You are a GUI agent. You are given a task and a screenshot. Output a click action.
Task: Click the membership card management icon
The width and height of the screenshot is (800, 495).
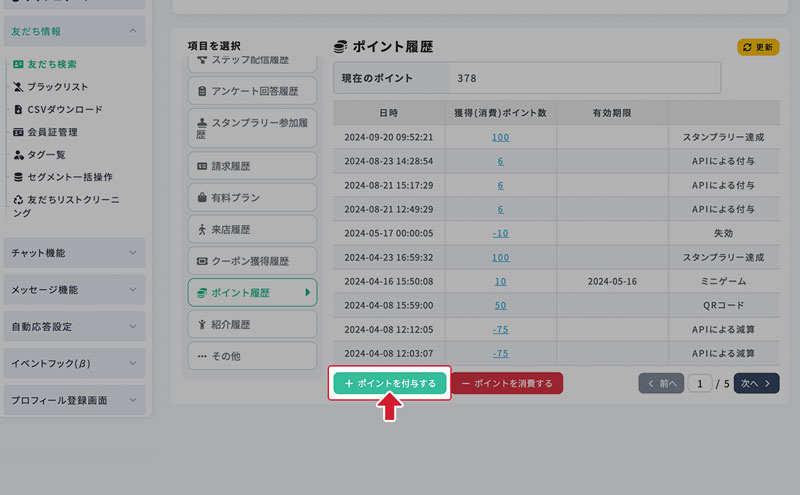point(18,132)
